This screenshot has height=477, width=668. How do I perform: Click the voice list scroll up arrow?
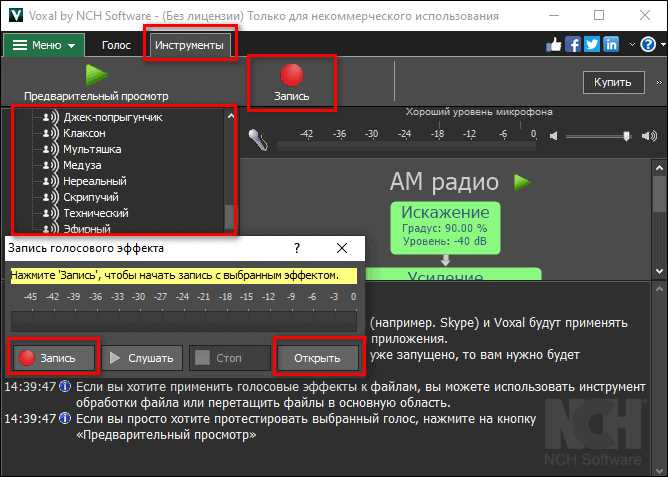click(x=230, y=116)
